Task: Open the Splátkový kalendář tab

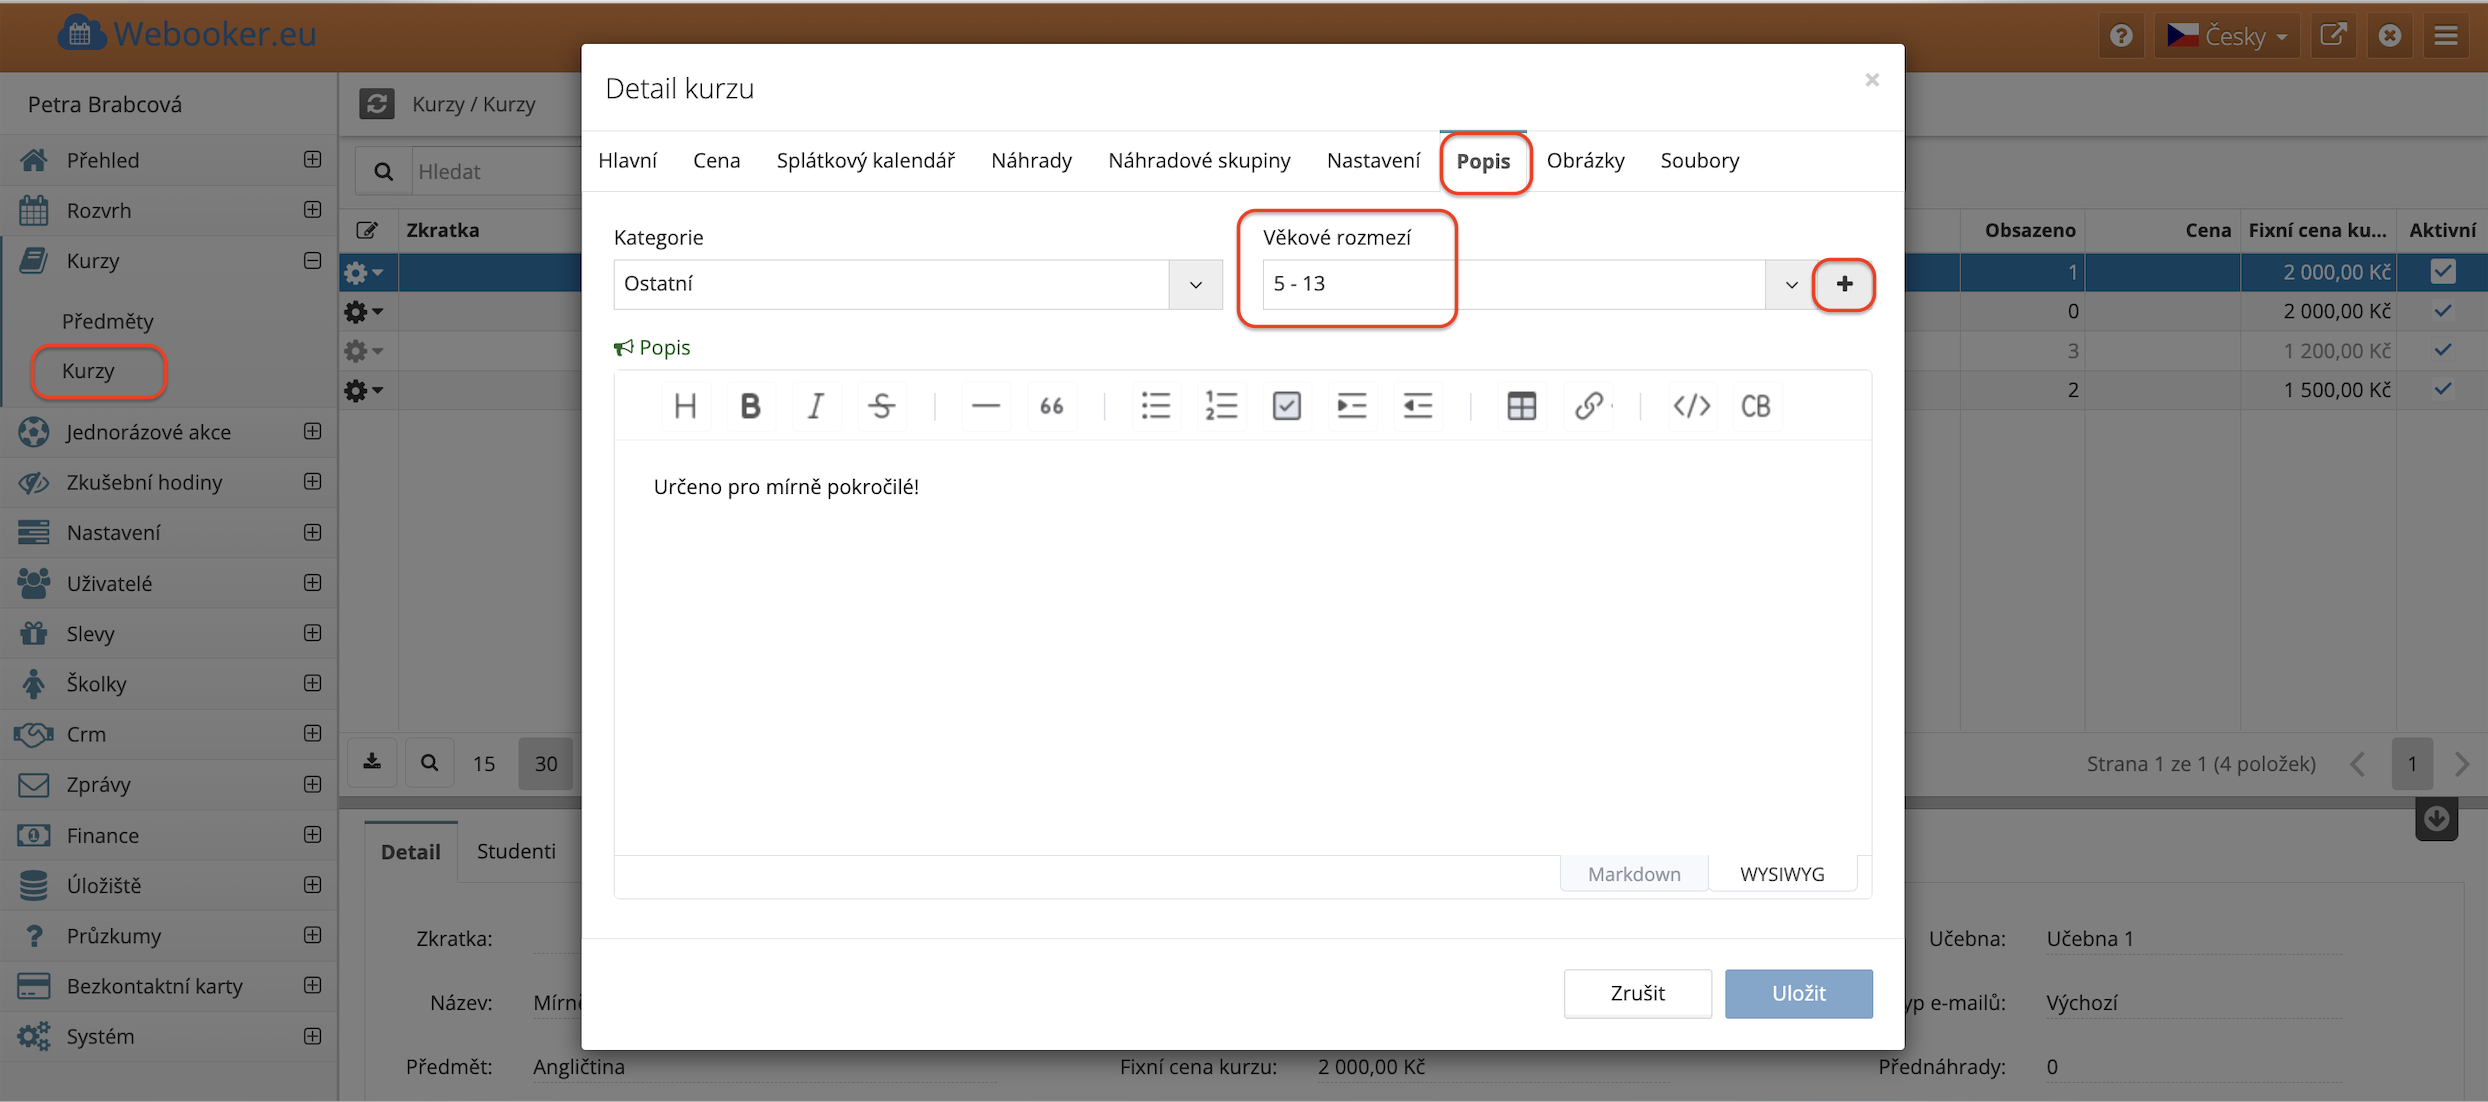Action: click(x=865, y=160)
